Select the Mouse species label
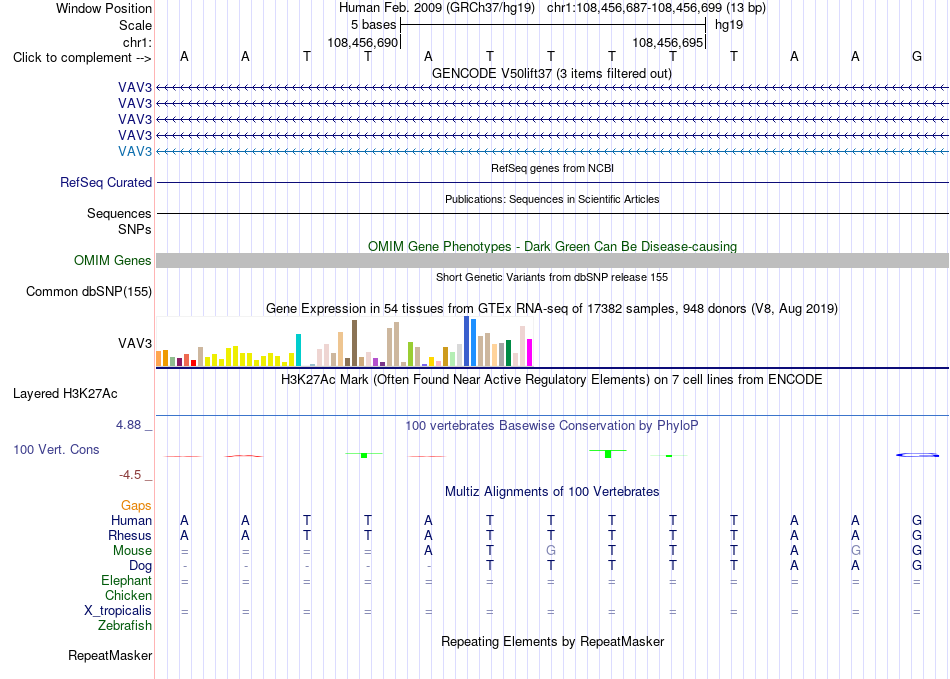Viewport: 950px width, 679px height. coord(132,551)
